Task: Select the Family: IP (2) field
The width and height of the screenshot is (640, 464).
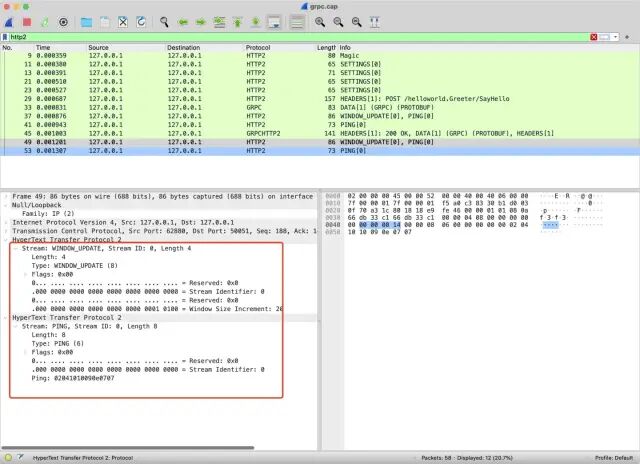Action: (48, 214)
